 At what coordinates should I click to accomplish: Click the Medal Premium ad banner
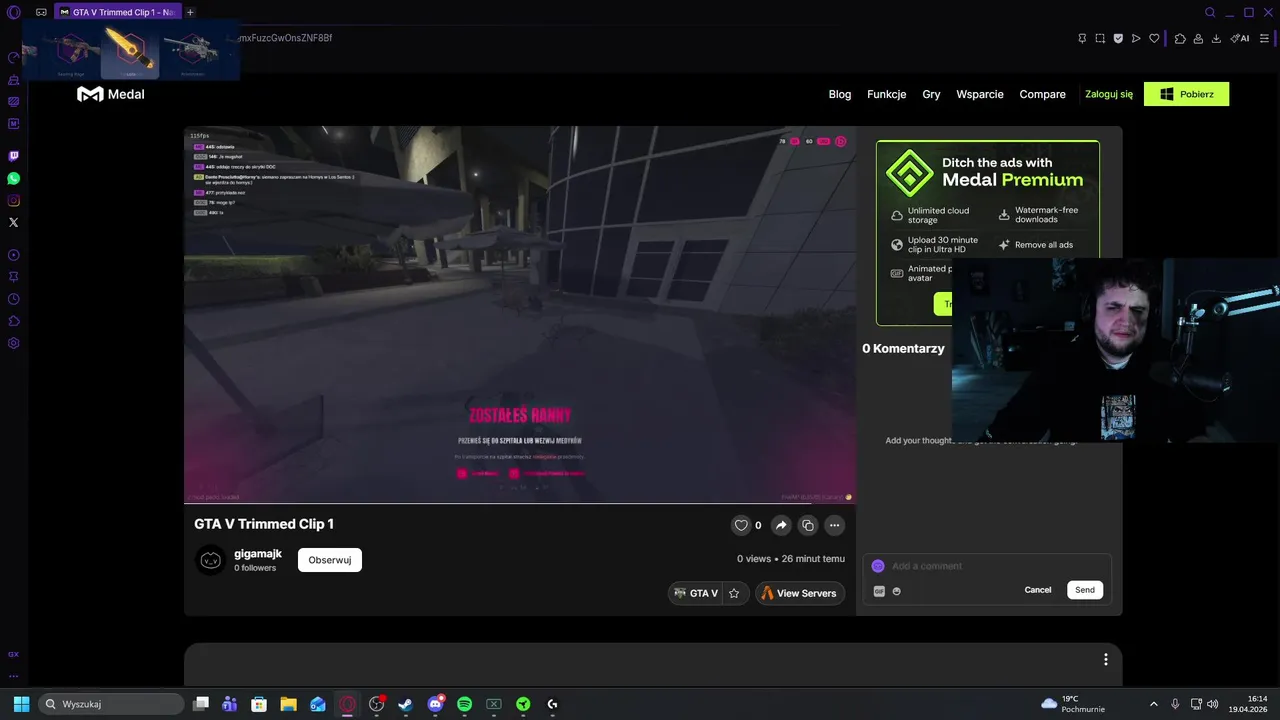pos(987,232)
